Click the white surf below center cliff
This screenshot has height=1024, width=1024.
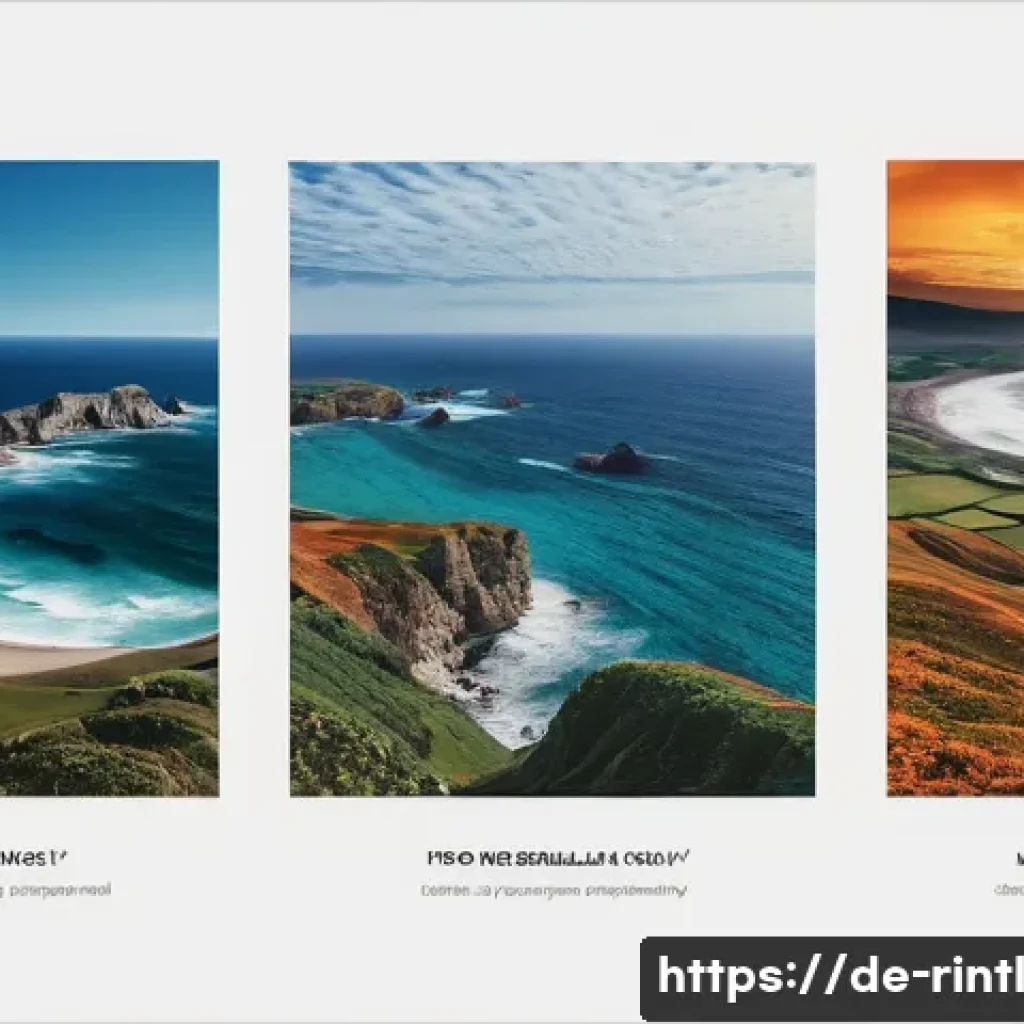coord(536,660)
